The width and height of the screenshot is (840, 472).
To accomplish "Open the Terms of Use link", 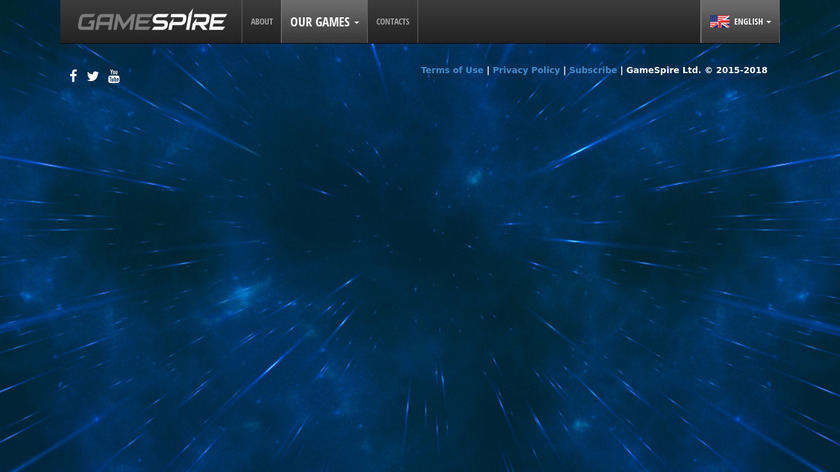I will pyautogui.click(x=452, y=70).
